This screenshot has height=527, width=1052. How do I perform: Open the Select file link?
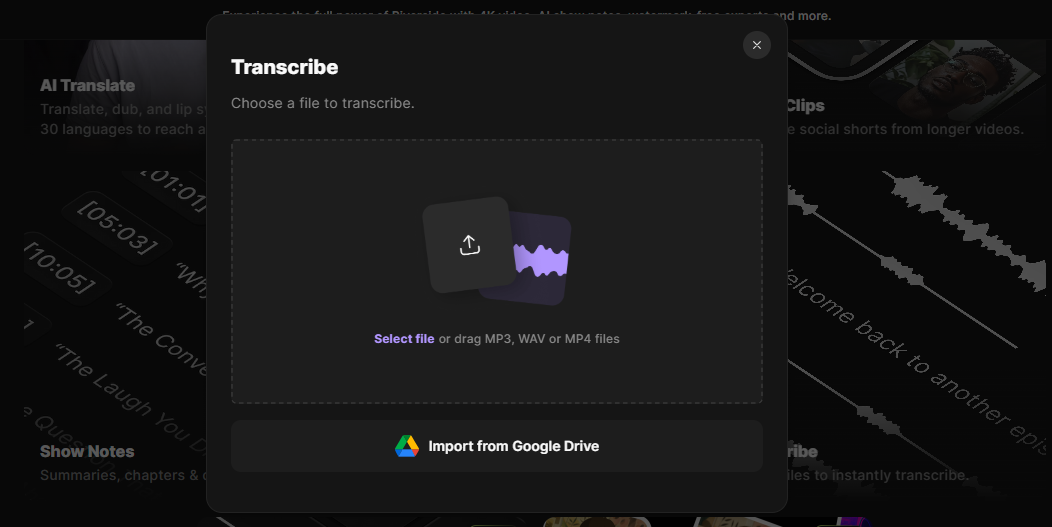[x=404, y=339]
